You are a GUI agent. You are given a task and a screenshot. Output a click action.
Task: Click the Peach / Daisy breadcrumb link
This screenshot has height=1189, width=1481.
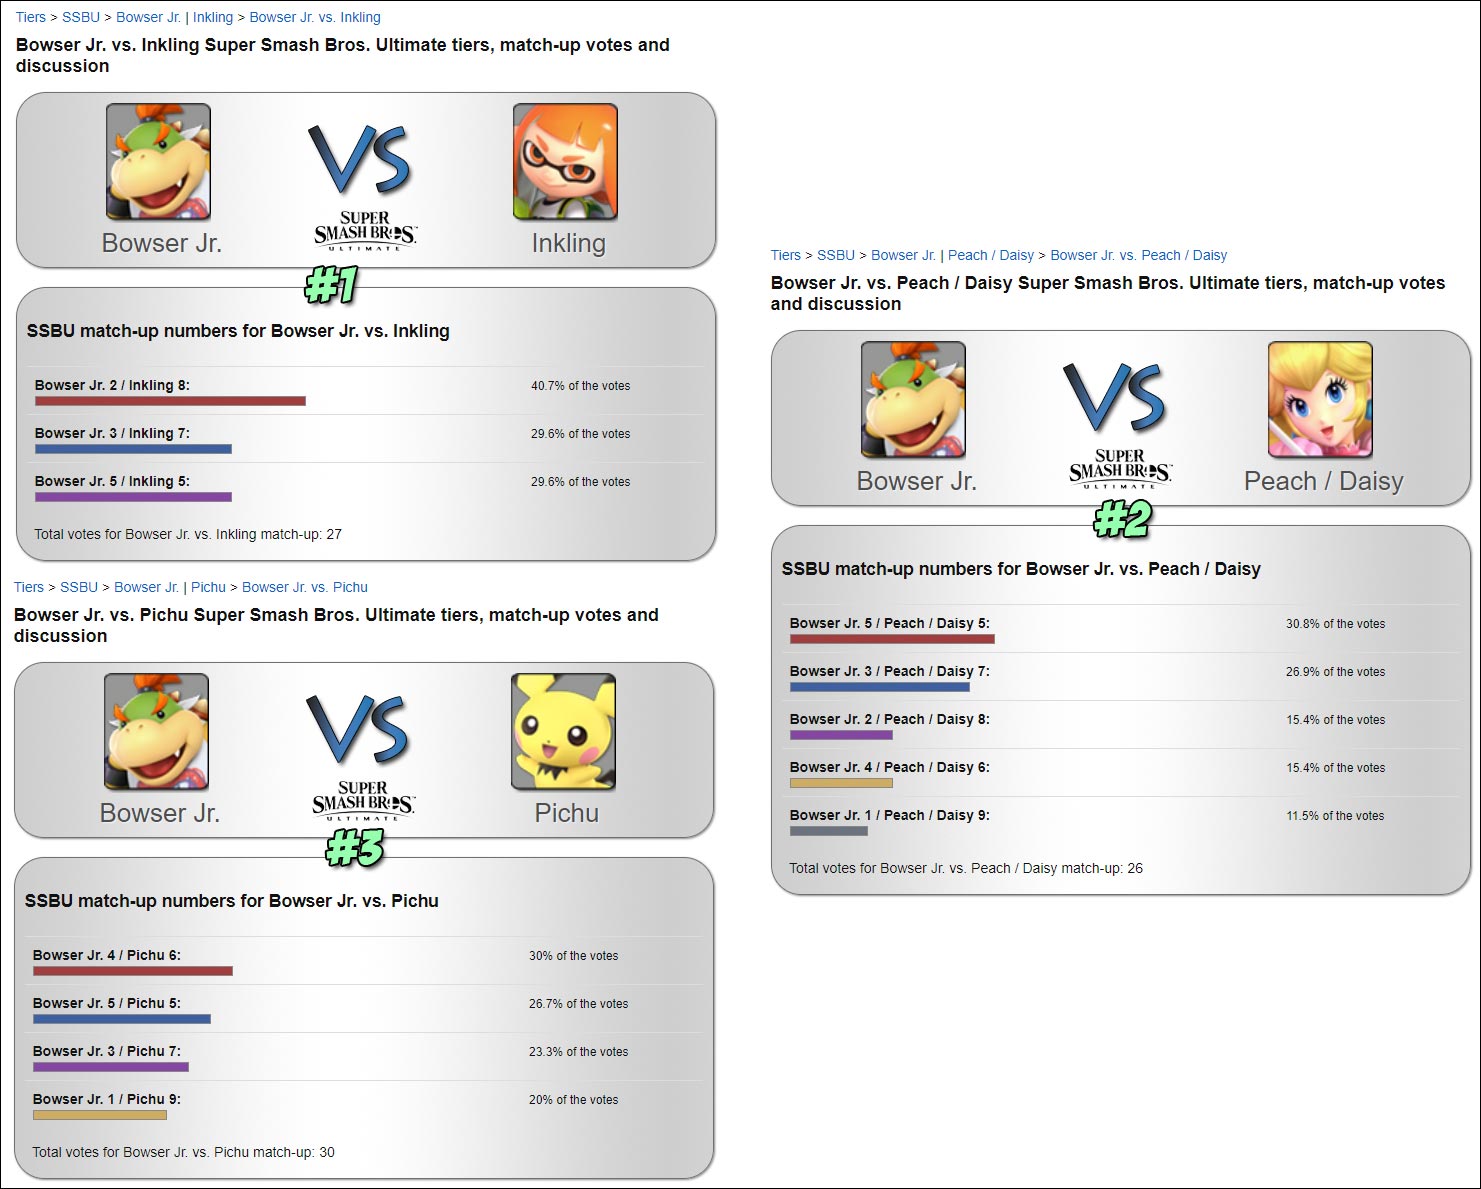(x=991, y=255)
